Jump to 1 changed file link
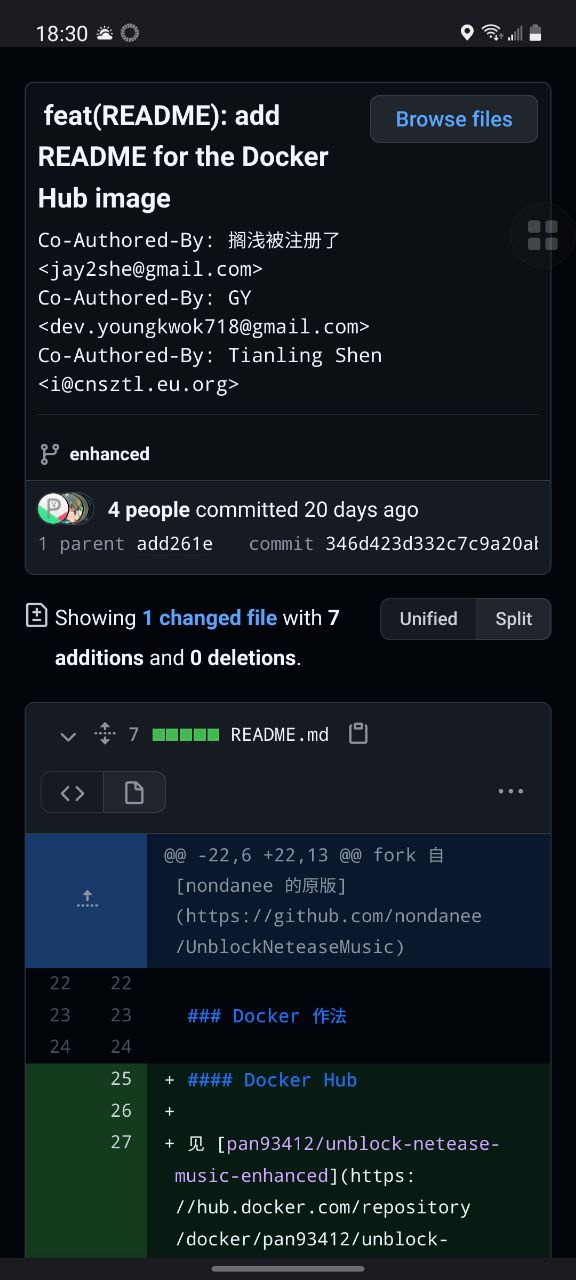 coord(209,618)
